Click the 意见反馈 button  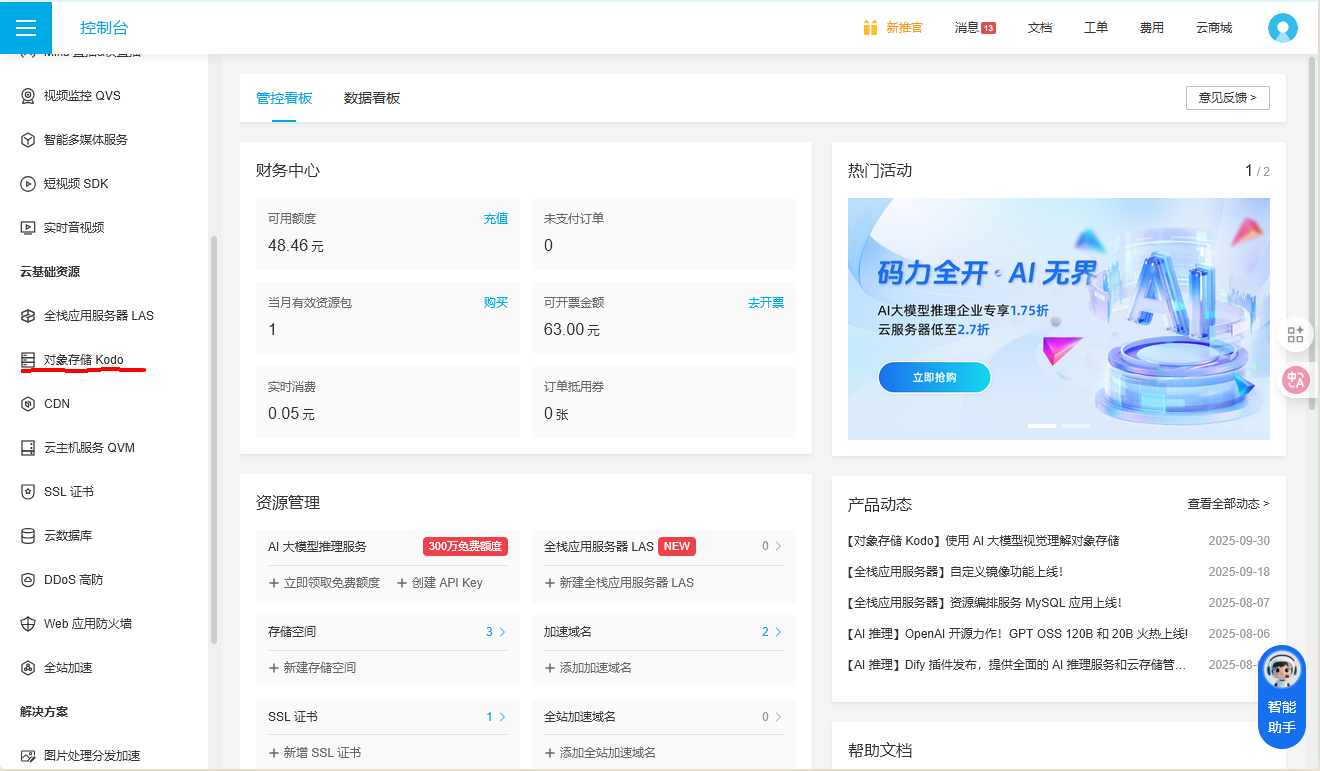tap(1227, 98)
